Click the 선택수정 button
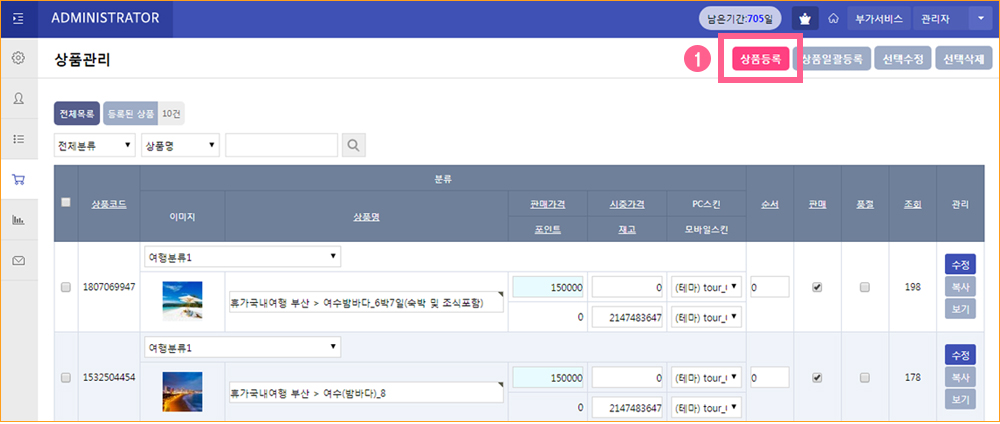1000x424 pixels. coord(903,59)
